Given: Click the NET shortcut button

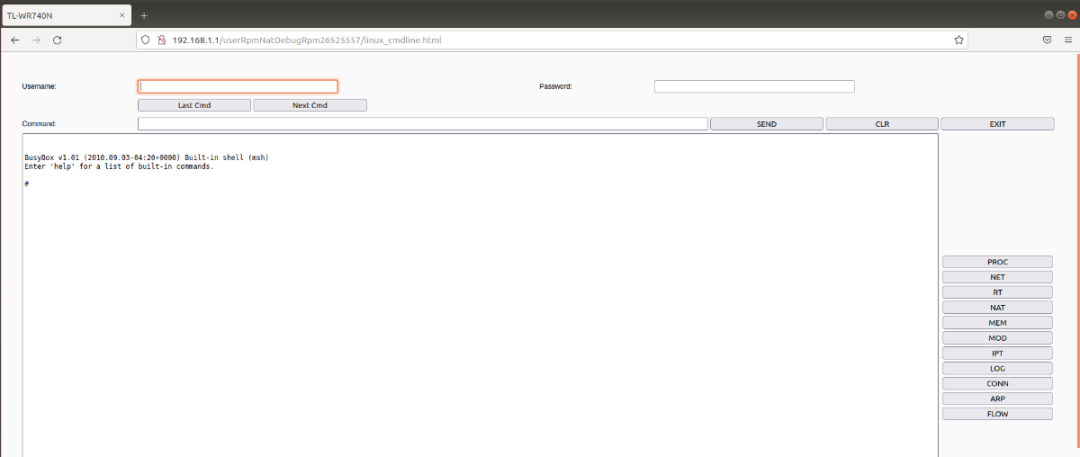Looking at the screenshot, I should (997, 277).
